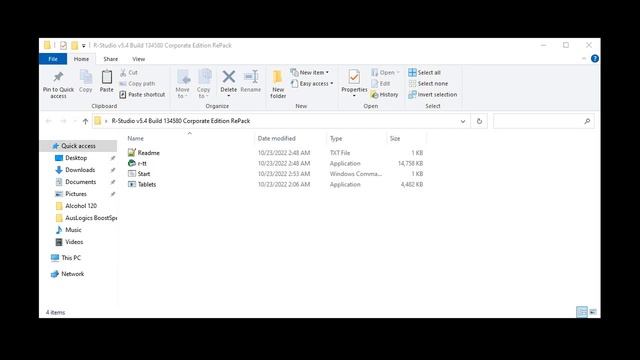640x360 pixels.
Task: Click New folder icon in title bar
Action: (x=74, y=45)
